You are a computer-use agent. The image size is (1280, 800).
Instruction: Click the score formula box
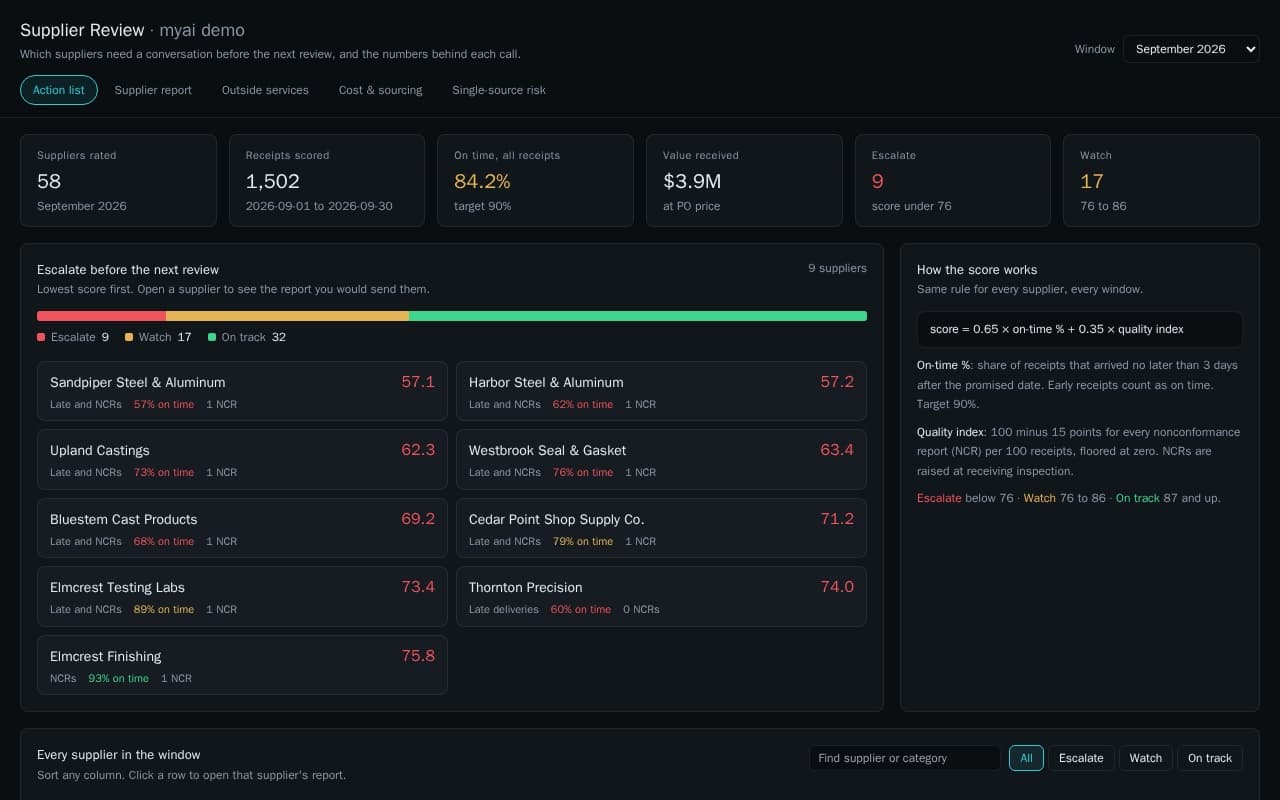[x=1080, y=329]
